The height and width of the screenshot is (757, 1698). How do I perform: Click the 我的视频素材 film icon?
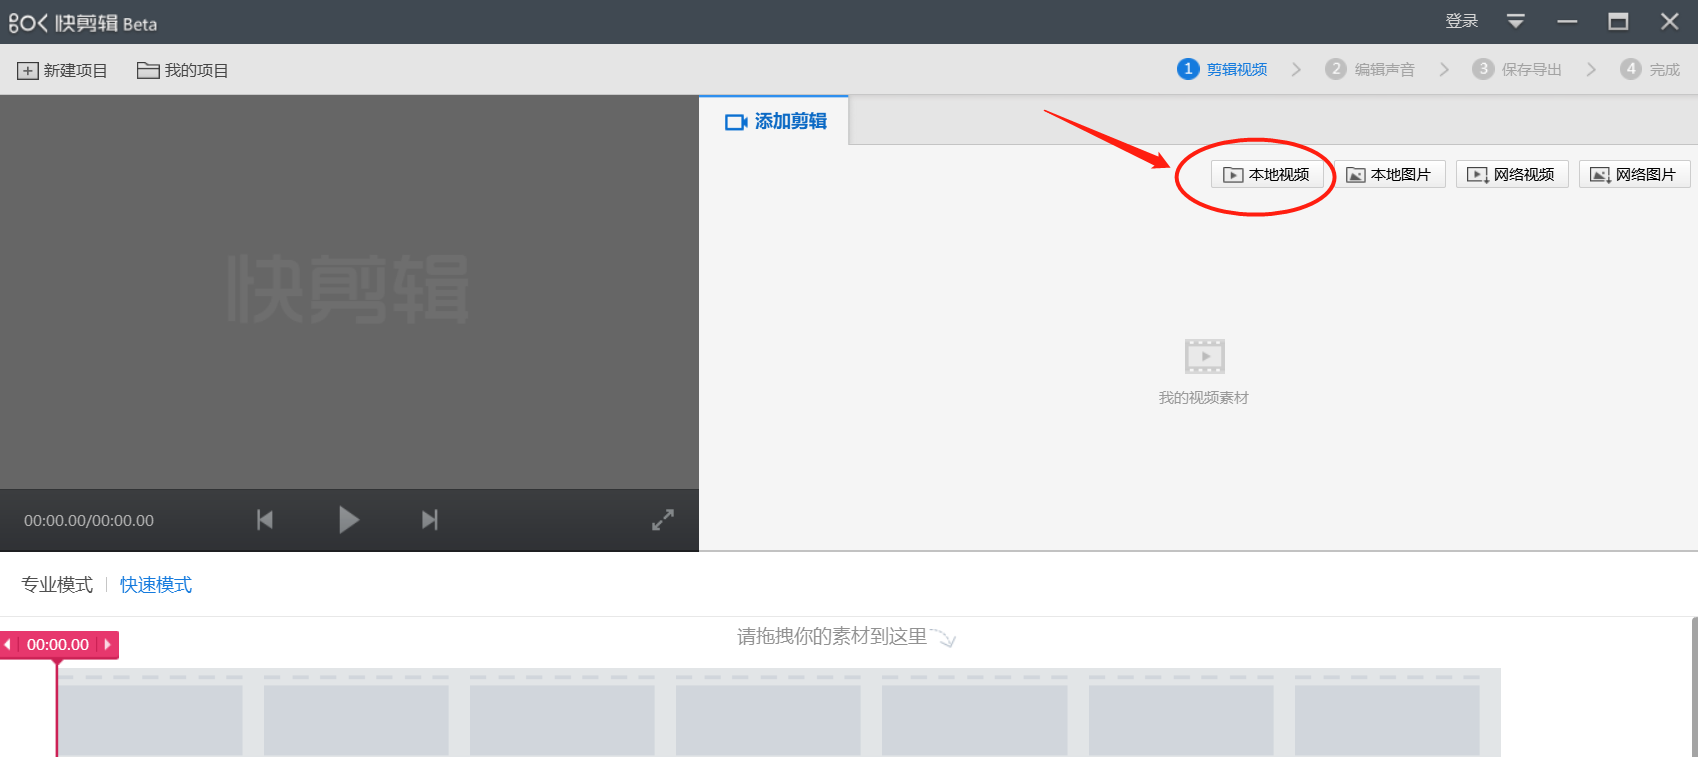tap(1204, 356)
